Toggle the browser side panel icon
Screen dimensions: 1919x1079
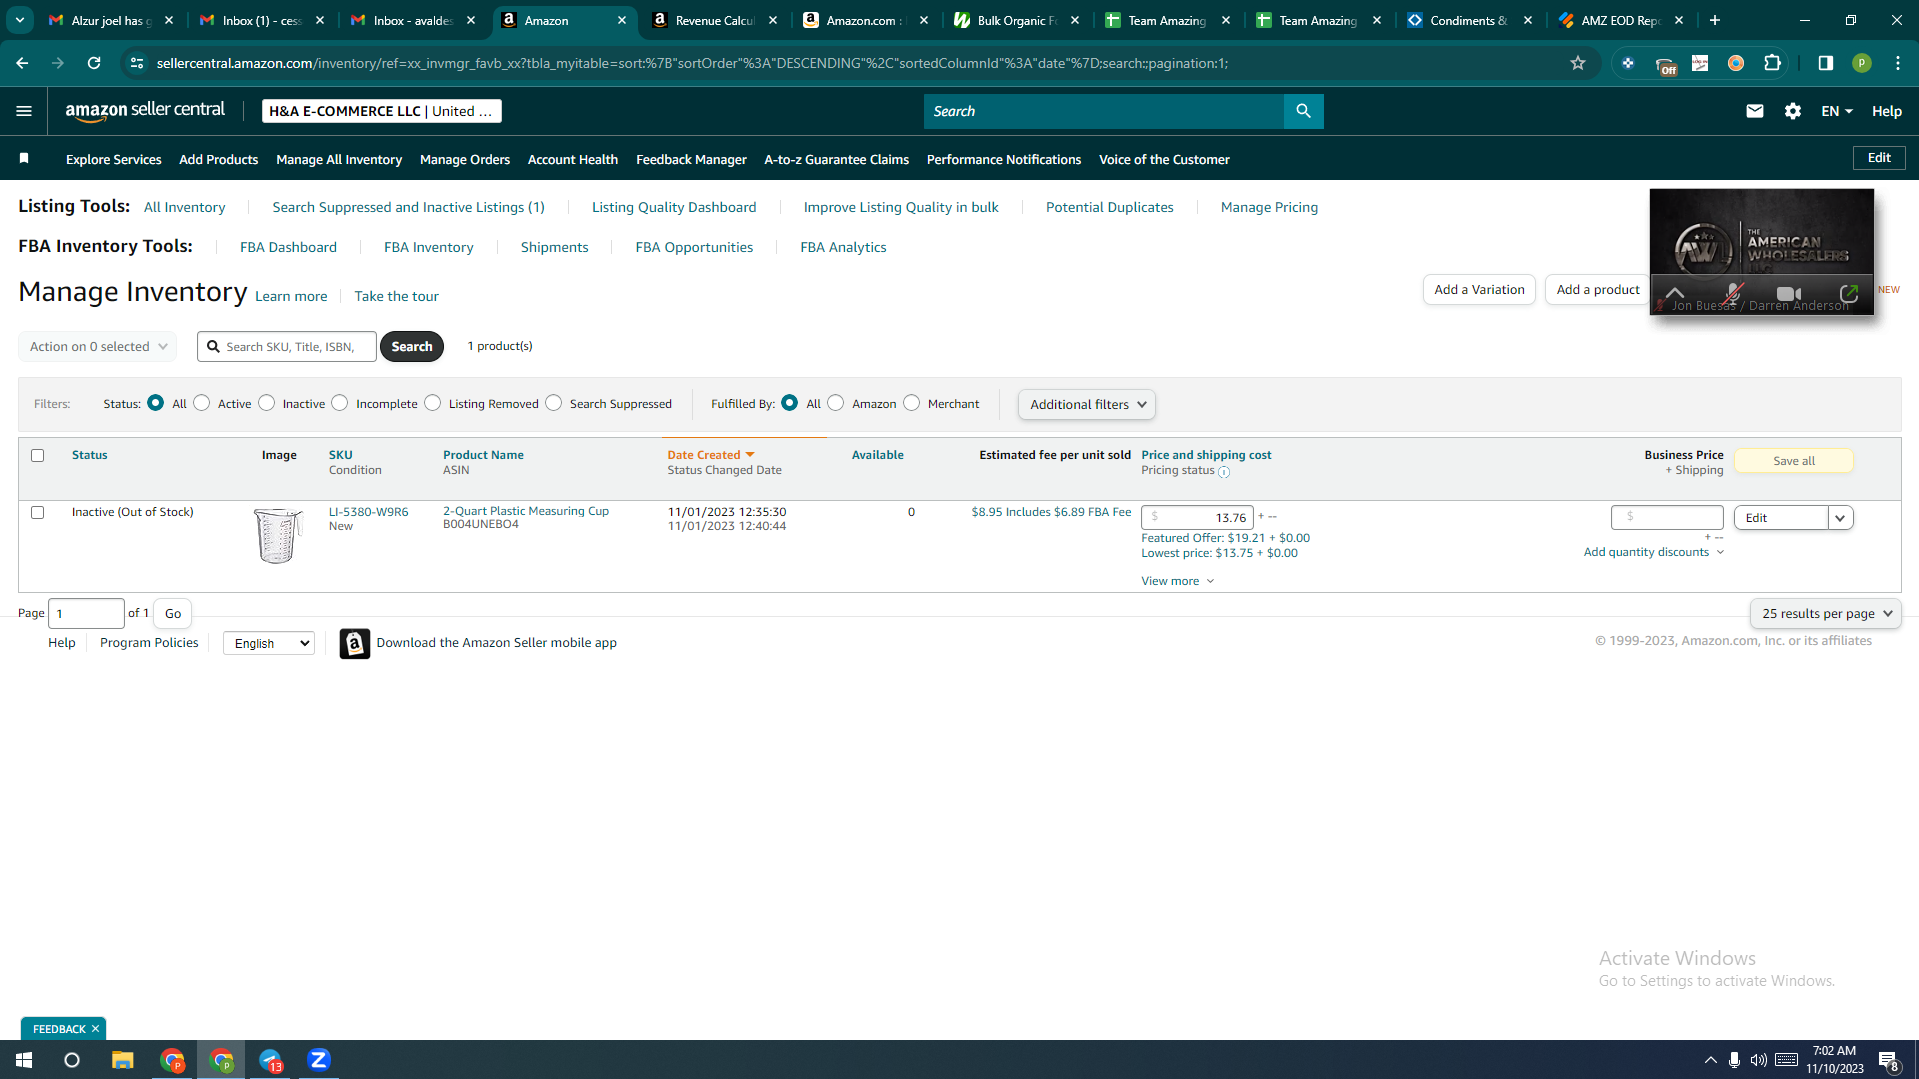(1825, 63)
